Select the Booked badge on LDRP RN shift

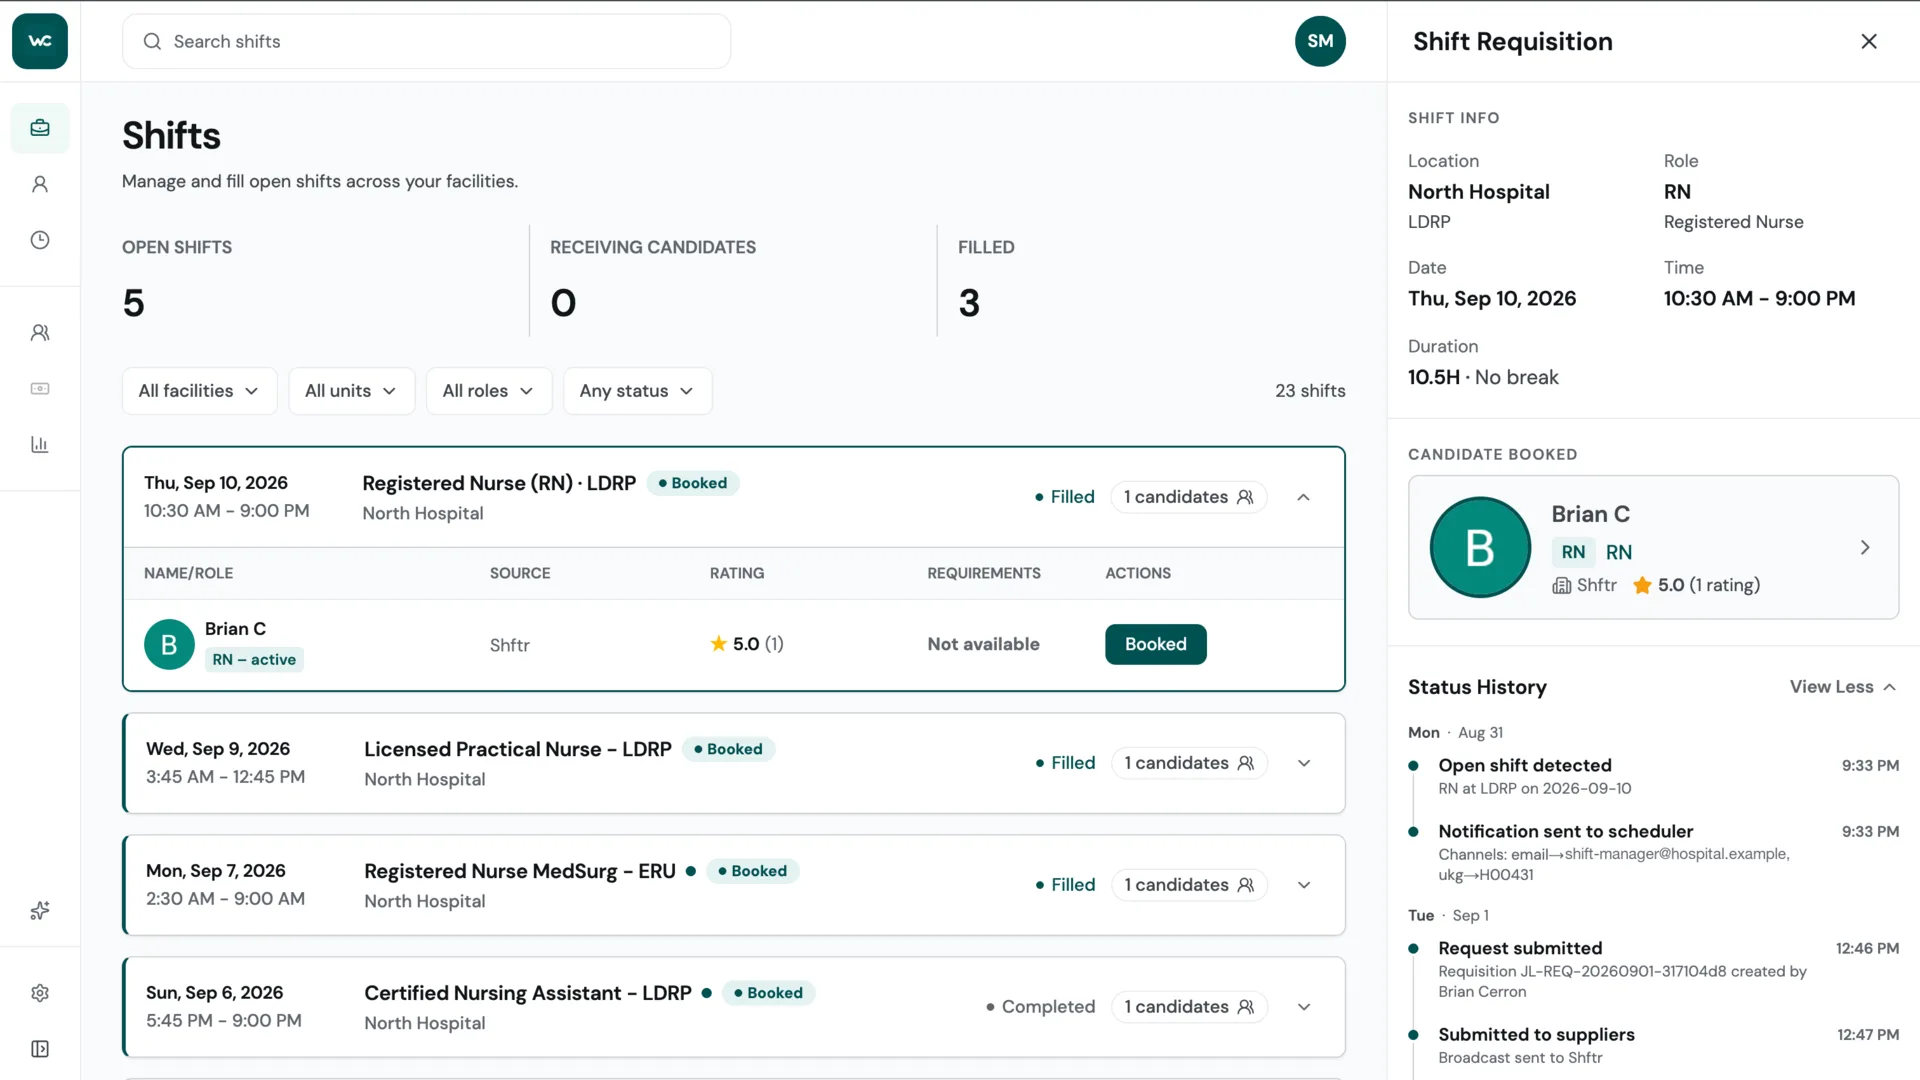click(693, 483)
